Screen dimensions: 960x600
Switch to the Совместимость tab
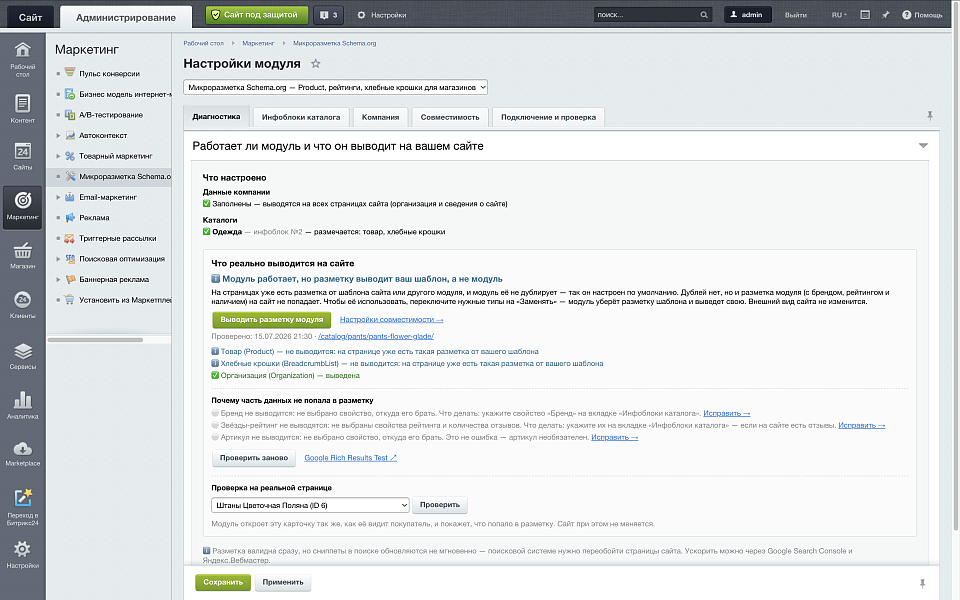click(449, 117)
